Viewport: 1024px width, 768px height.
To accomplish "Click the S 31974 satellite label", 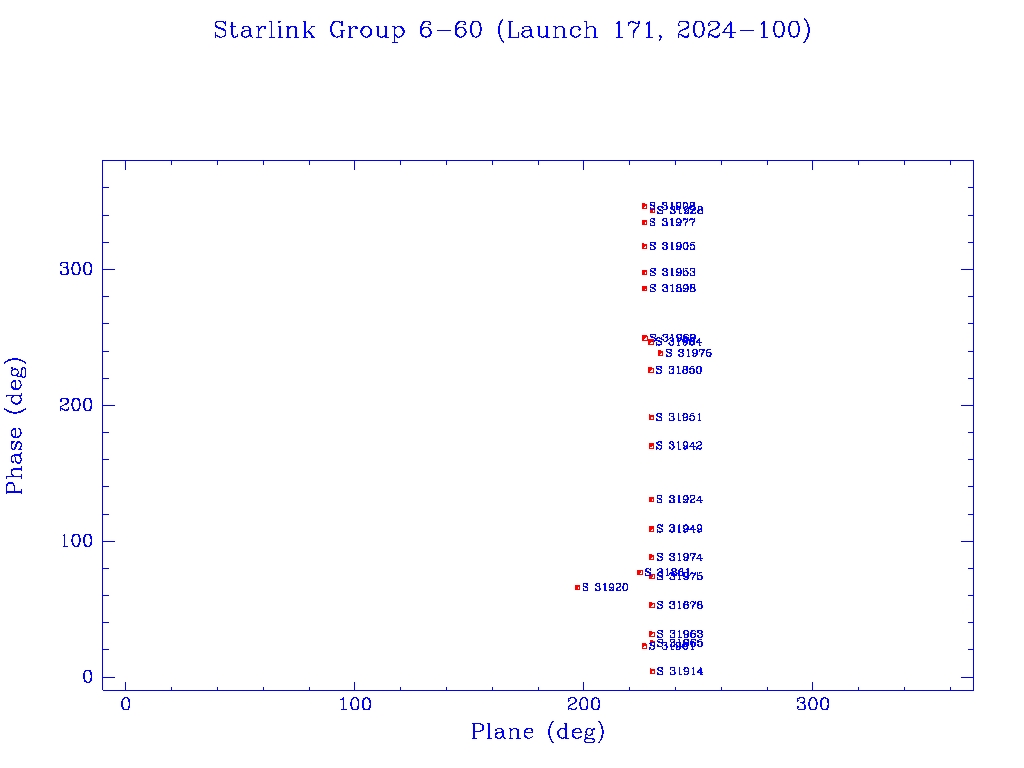I will (x=679, y=558).
